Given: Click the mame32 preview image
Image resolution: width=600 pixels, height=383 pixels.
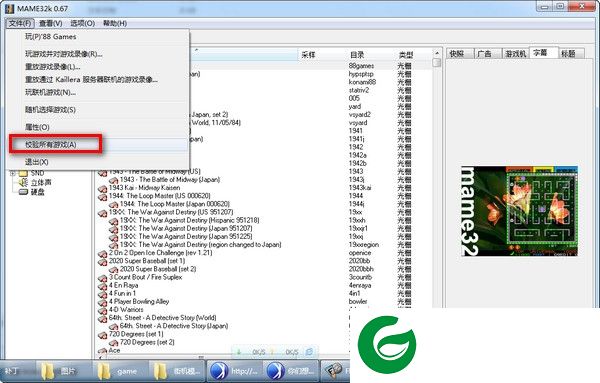Looking at the screenshot, I should point(518,211).
